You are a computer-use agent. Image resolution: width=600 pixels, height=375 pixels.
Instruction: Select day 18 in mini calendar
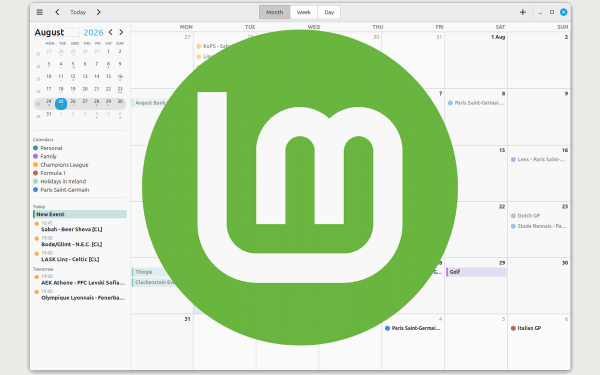click(61, 89)
